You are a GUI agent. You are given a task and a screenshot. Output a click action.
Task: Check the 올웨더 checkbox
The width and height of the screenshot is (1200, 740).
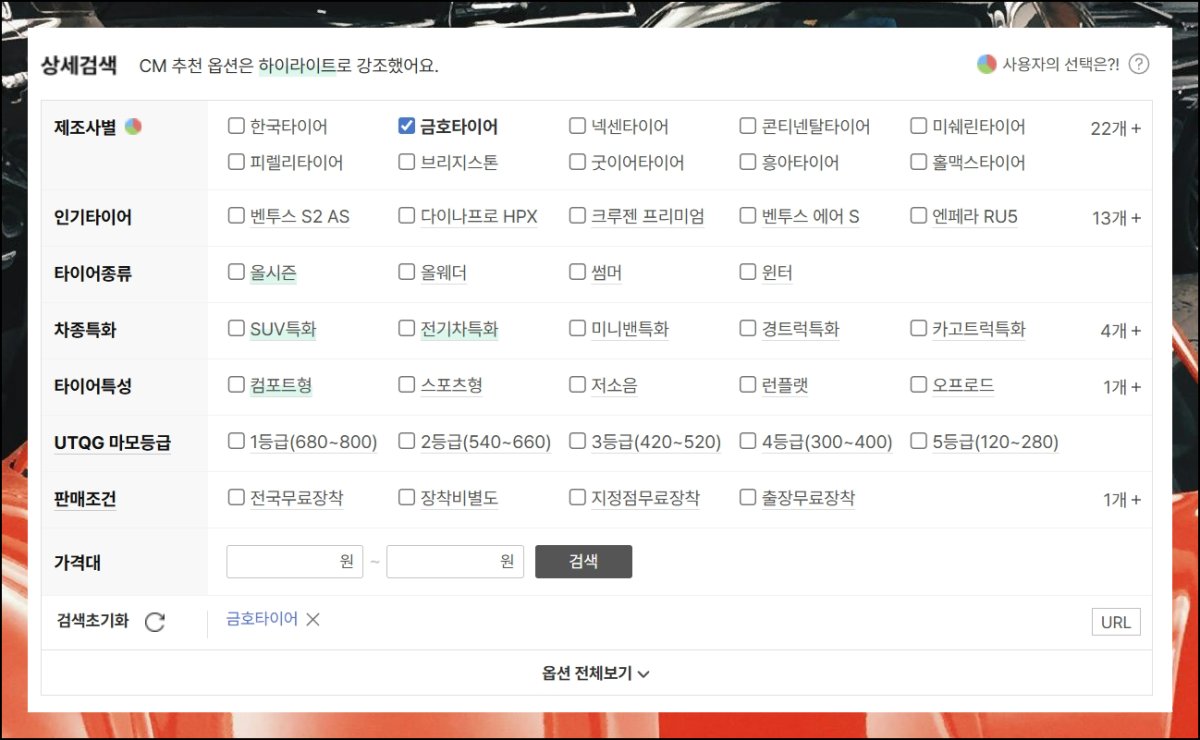point(406,271)
